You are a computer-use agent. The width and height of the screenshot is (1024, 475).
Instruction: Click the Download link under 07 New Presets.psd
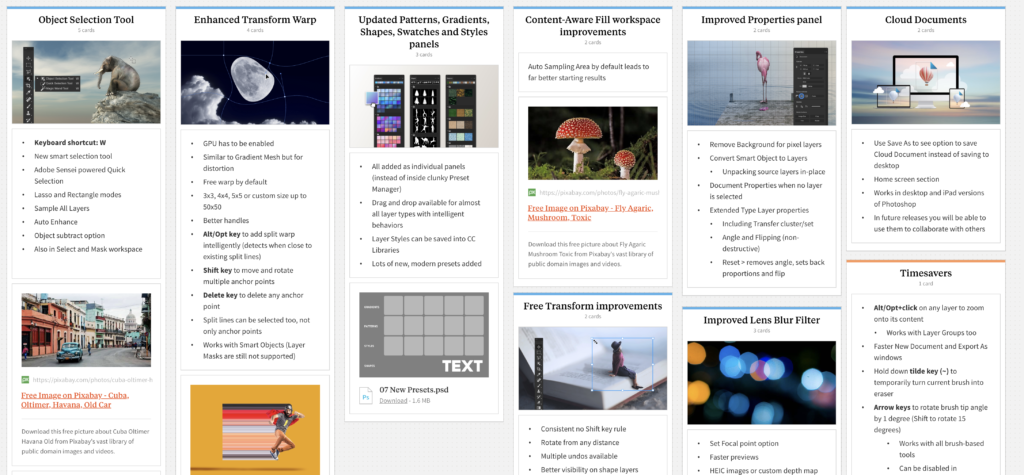[393, 401]
